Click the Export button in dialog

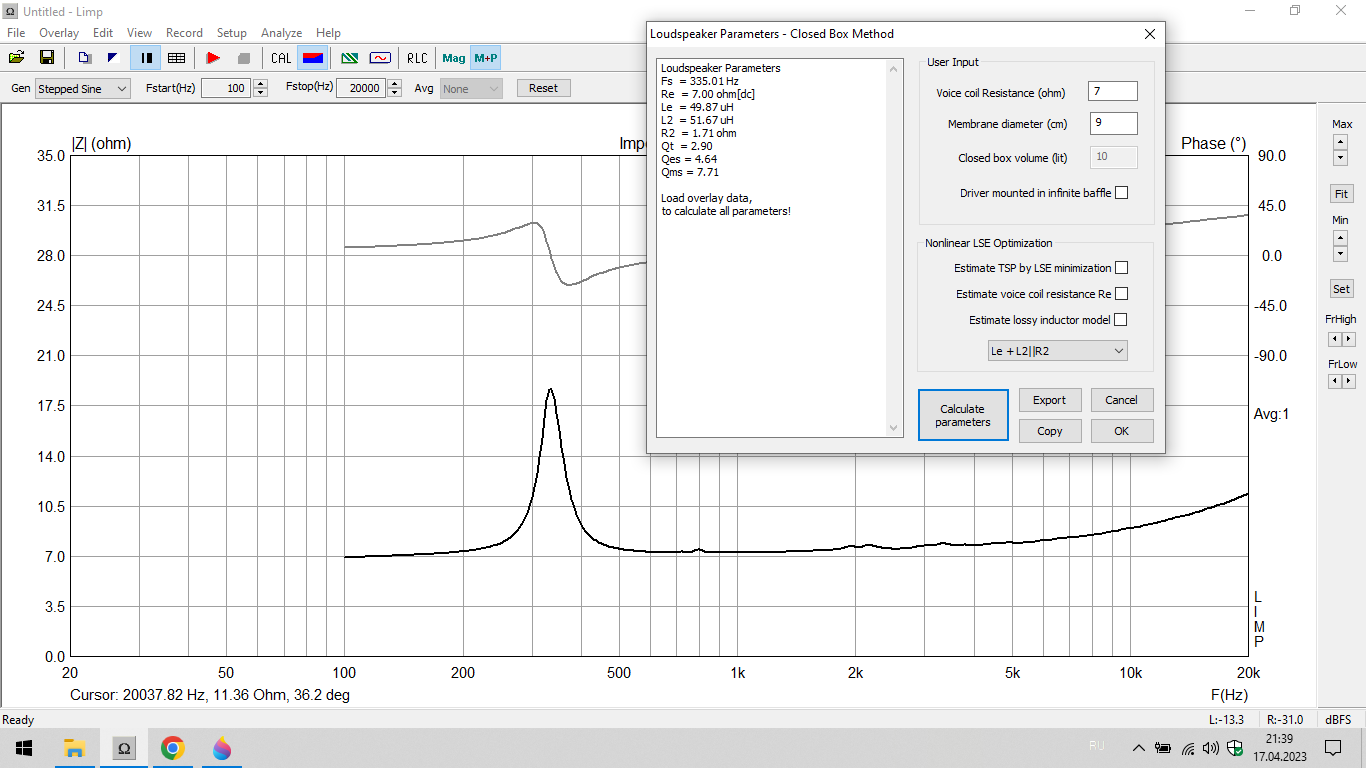click(x=1049, y=400)
